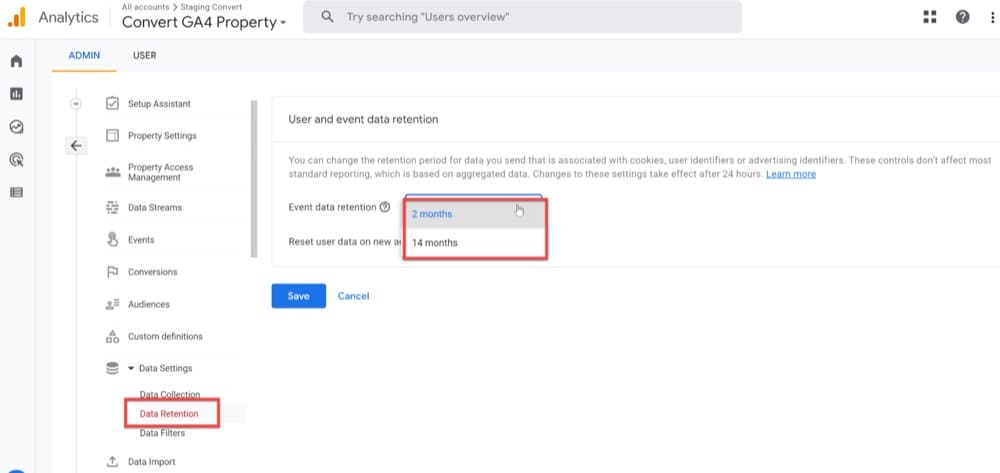
Task: Click the Conversions flag icon
Action: 112,272
